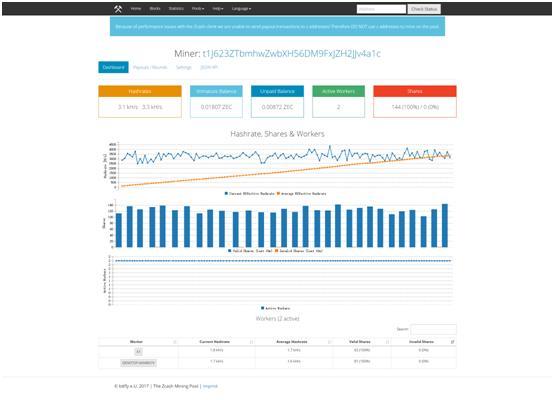
Task: Click the crossed pickaxes logo icon
Action: pyautogui.click(x=118, y=9)
